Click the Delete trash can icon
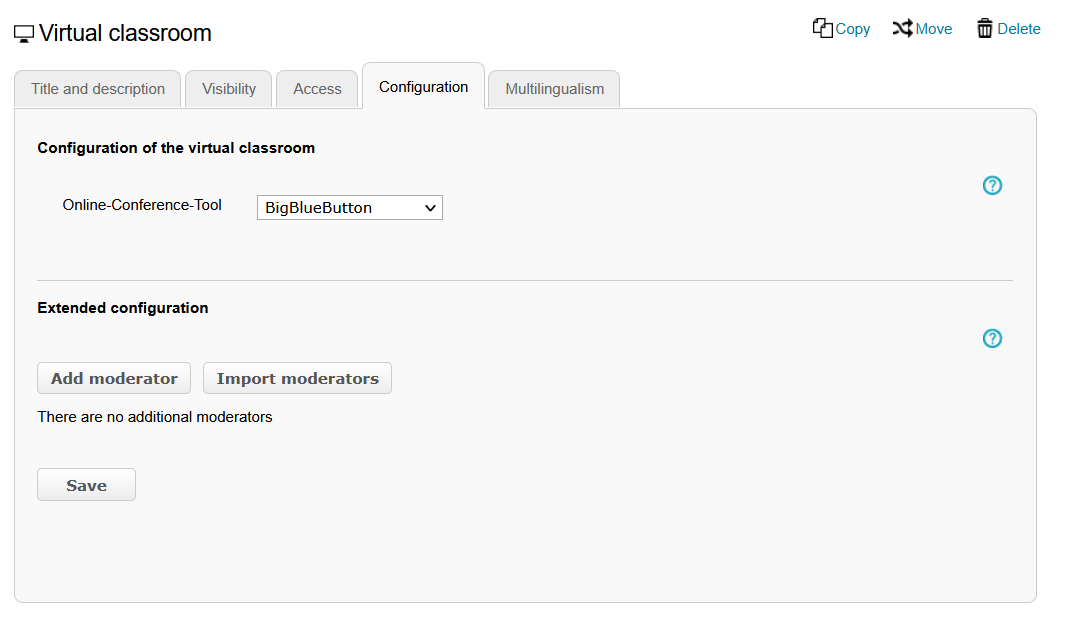 coord(984,28)
